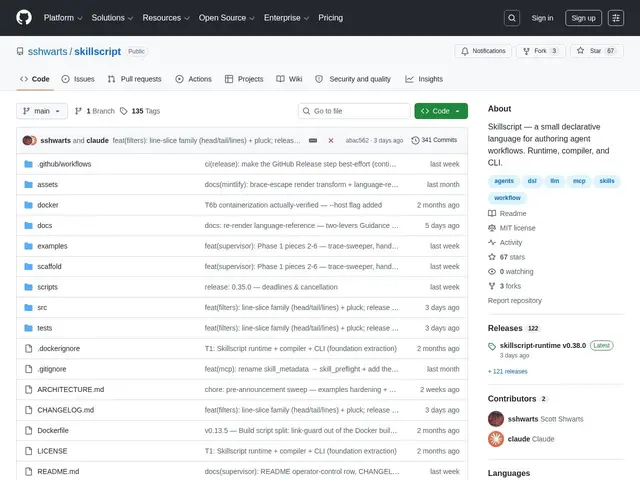Image resolution: width=640 pixels, height=480 pixels.
Task: Open the assets folder
Action: [x=47, y=184]
